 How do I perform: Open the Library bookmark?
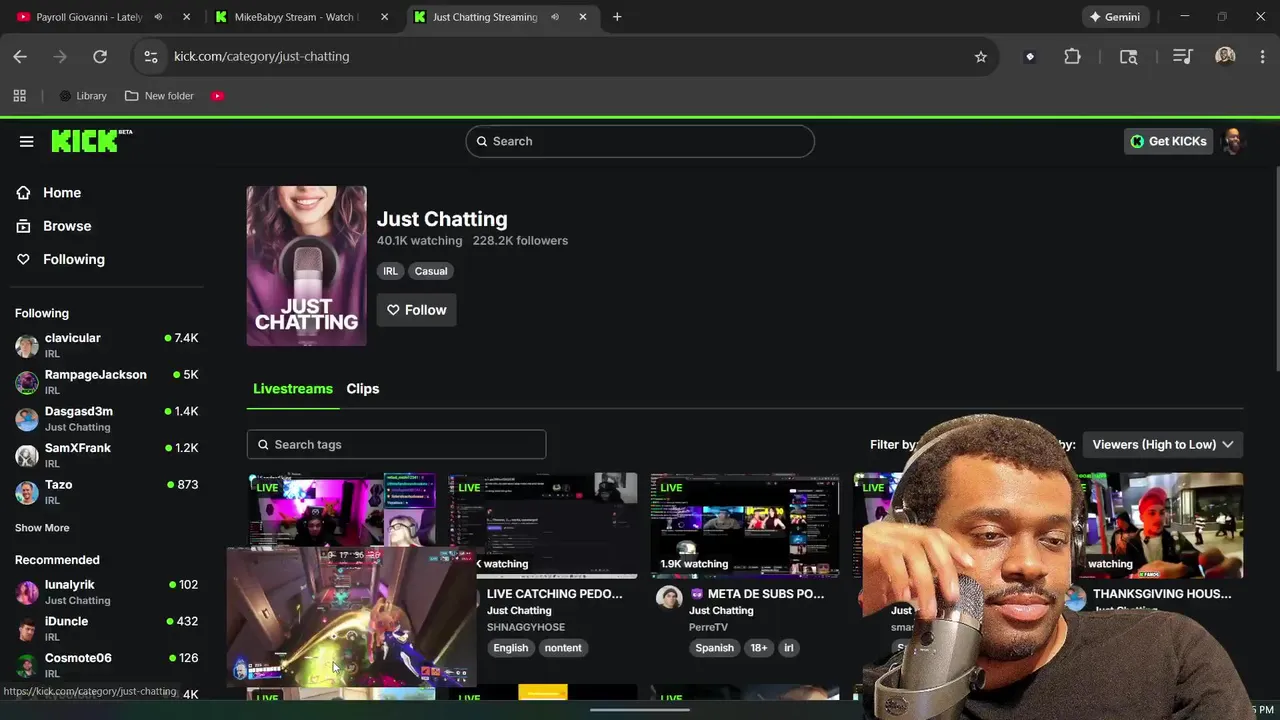[x=82, y=96]
